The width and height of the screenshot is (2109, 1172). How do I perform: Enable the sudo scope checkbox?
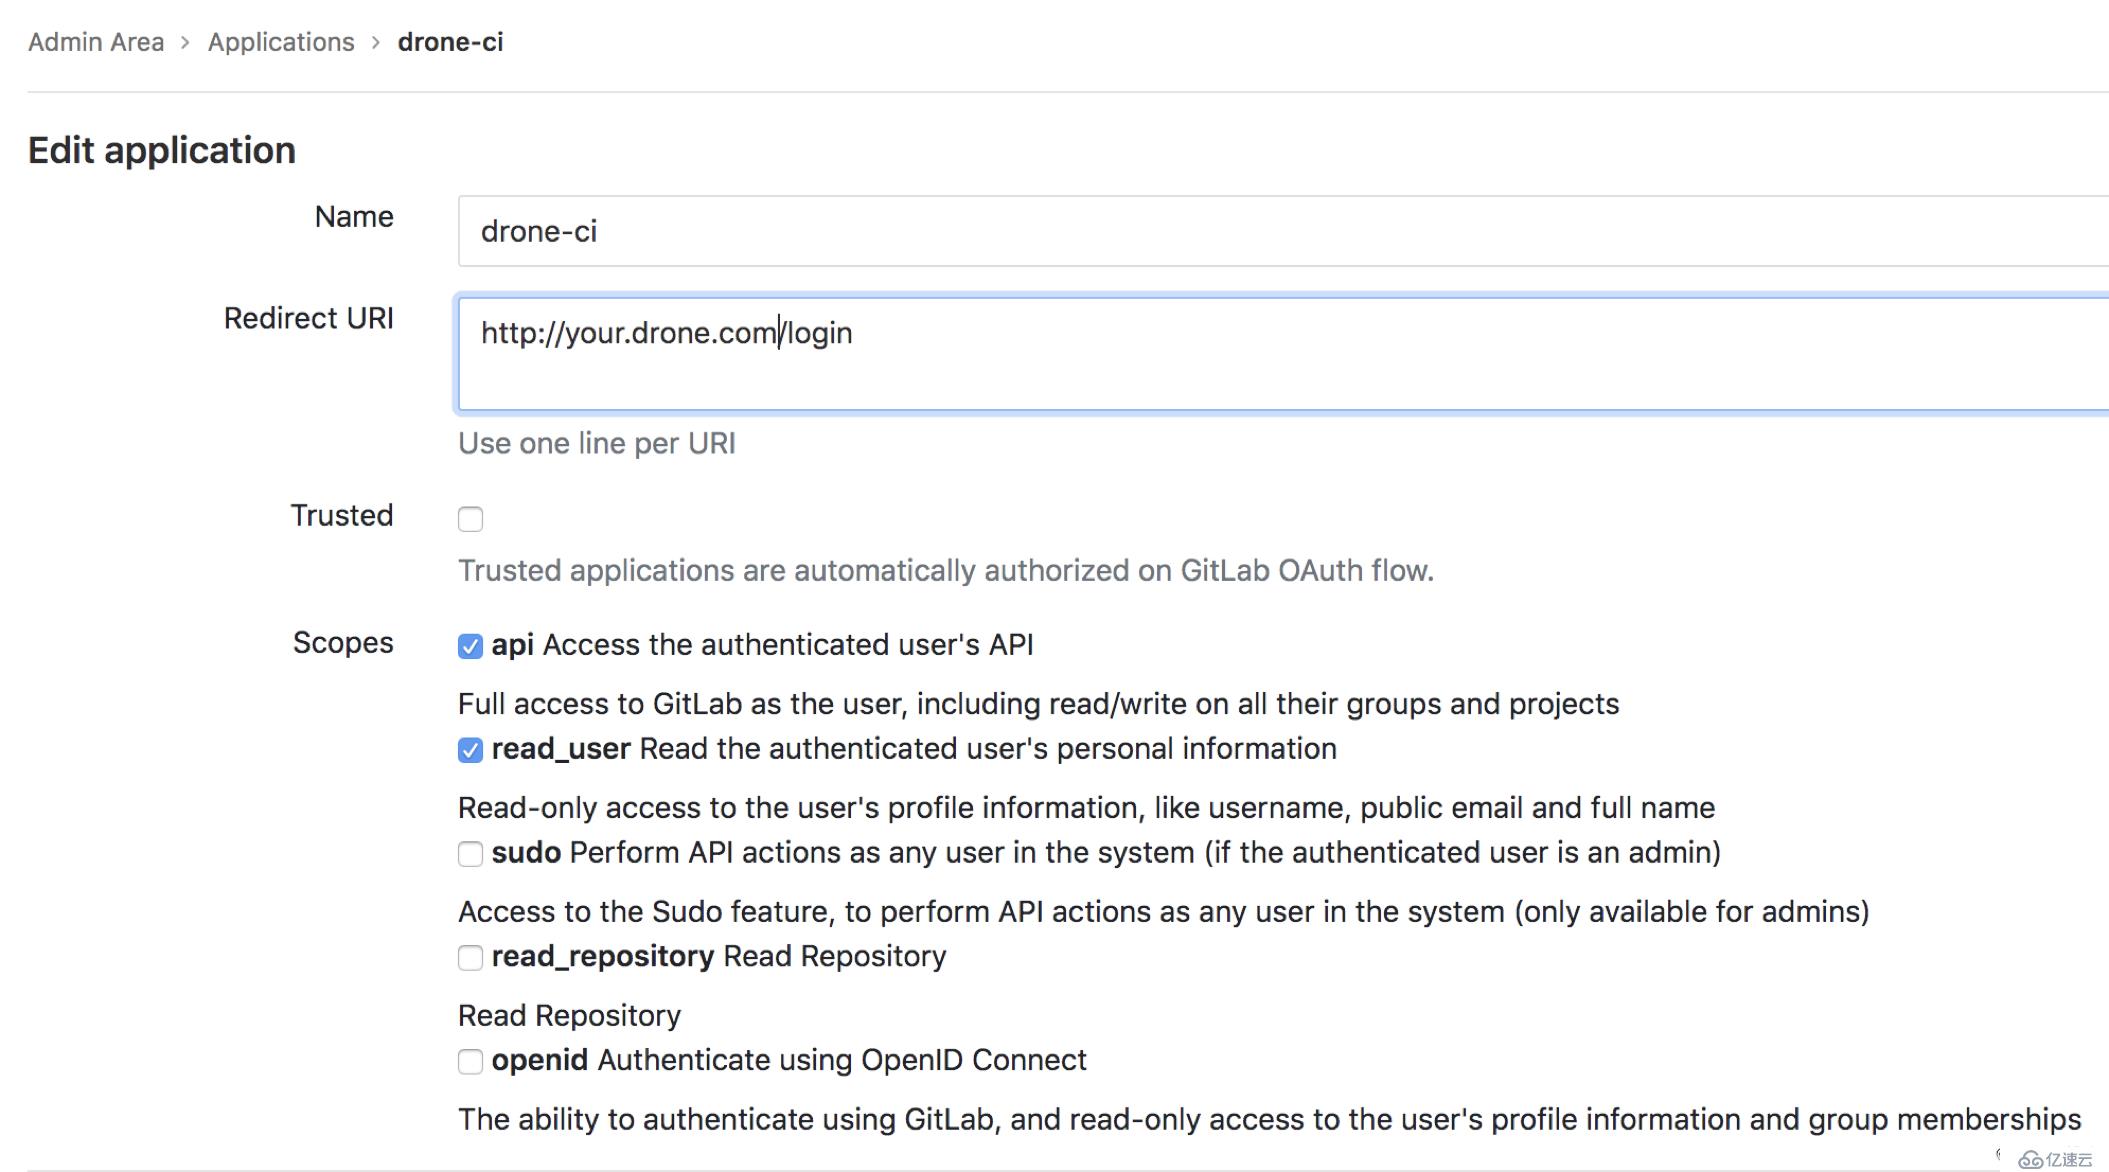coord(470,853)
